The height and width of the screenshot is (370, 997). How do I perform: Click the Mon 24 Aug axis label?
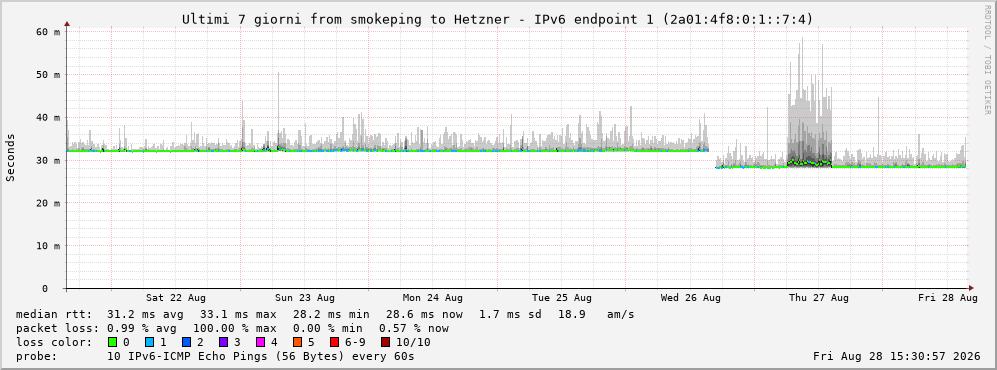[x=432, y=298]
